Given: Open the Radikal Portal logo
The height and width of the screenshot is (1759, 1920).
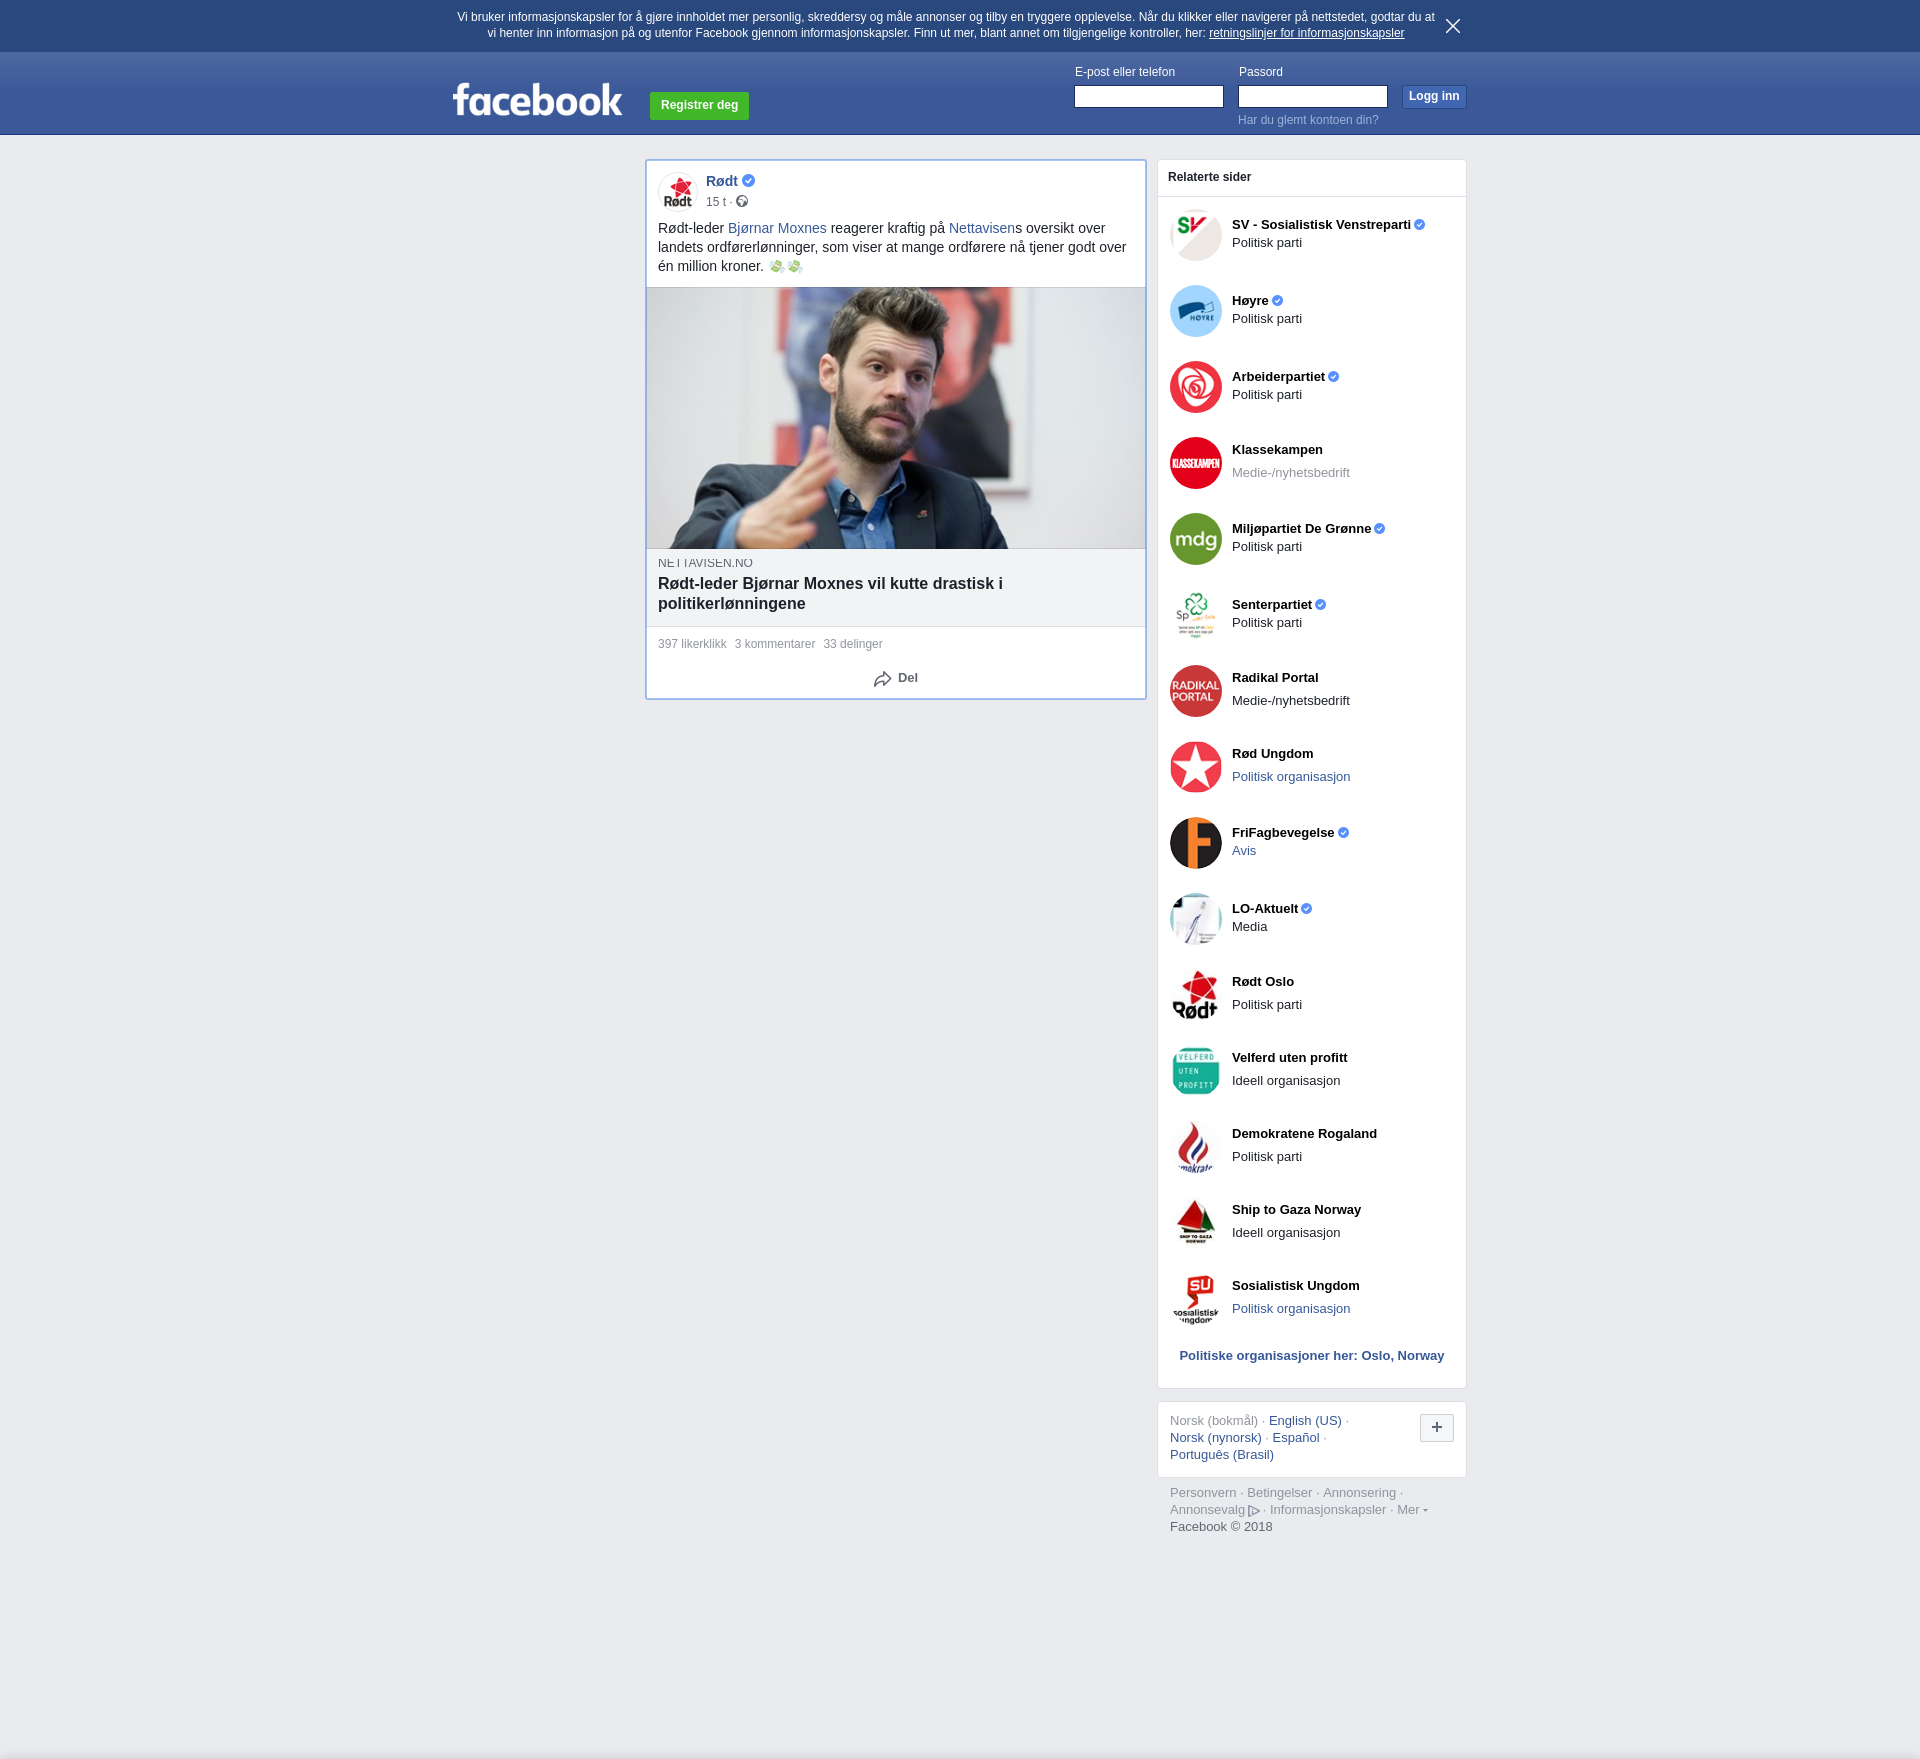Looking at the screenshot, I should (1196, 691).
